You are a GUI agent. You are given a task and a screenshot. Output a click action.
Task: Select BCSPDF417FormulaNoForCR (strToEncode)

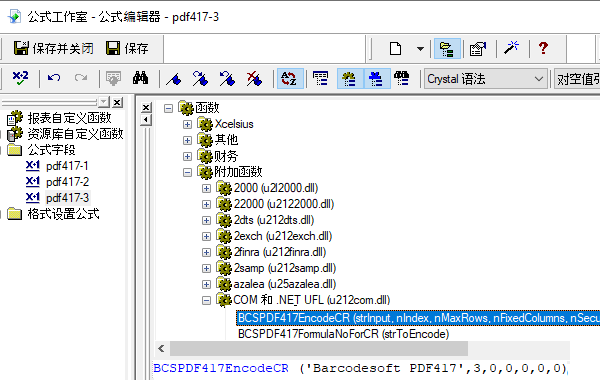pos(343,334)
